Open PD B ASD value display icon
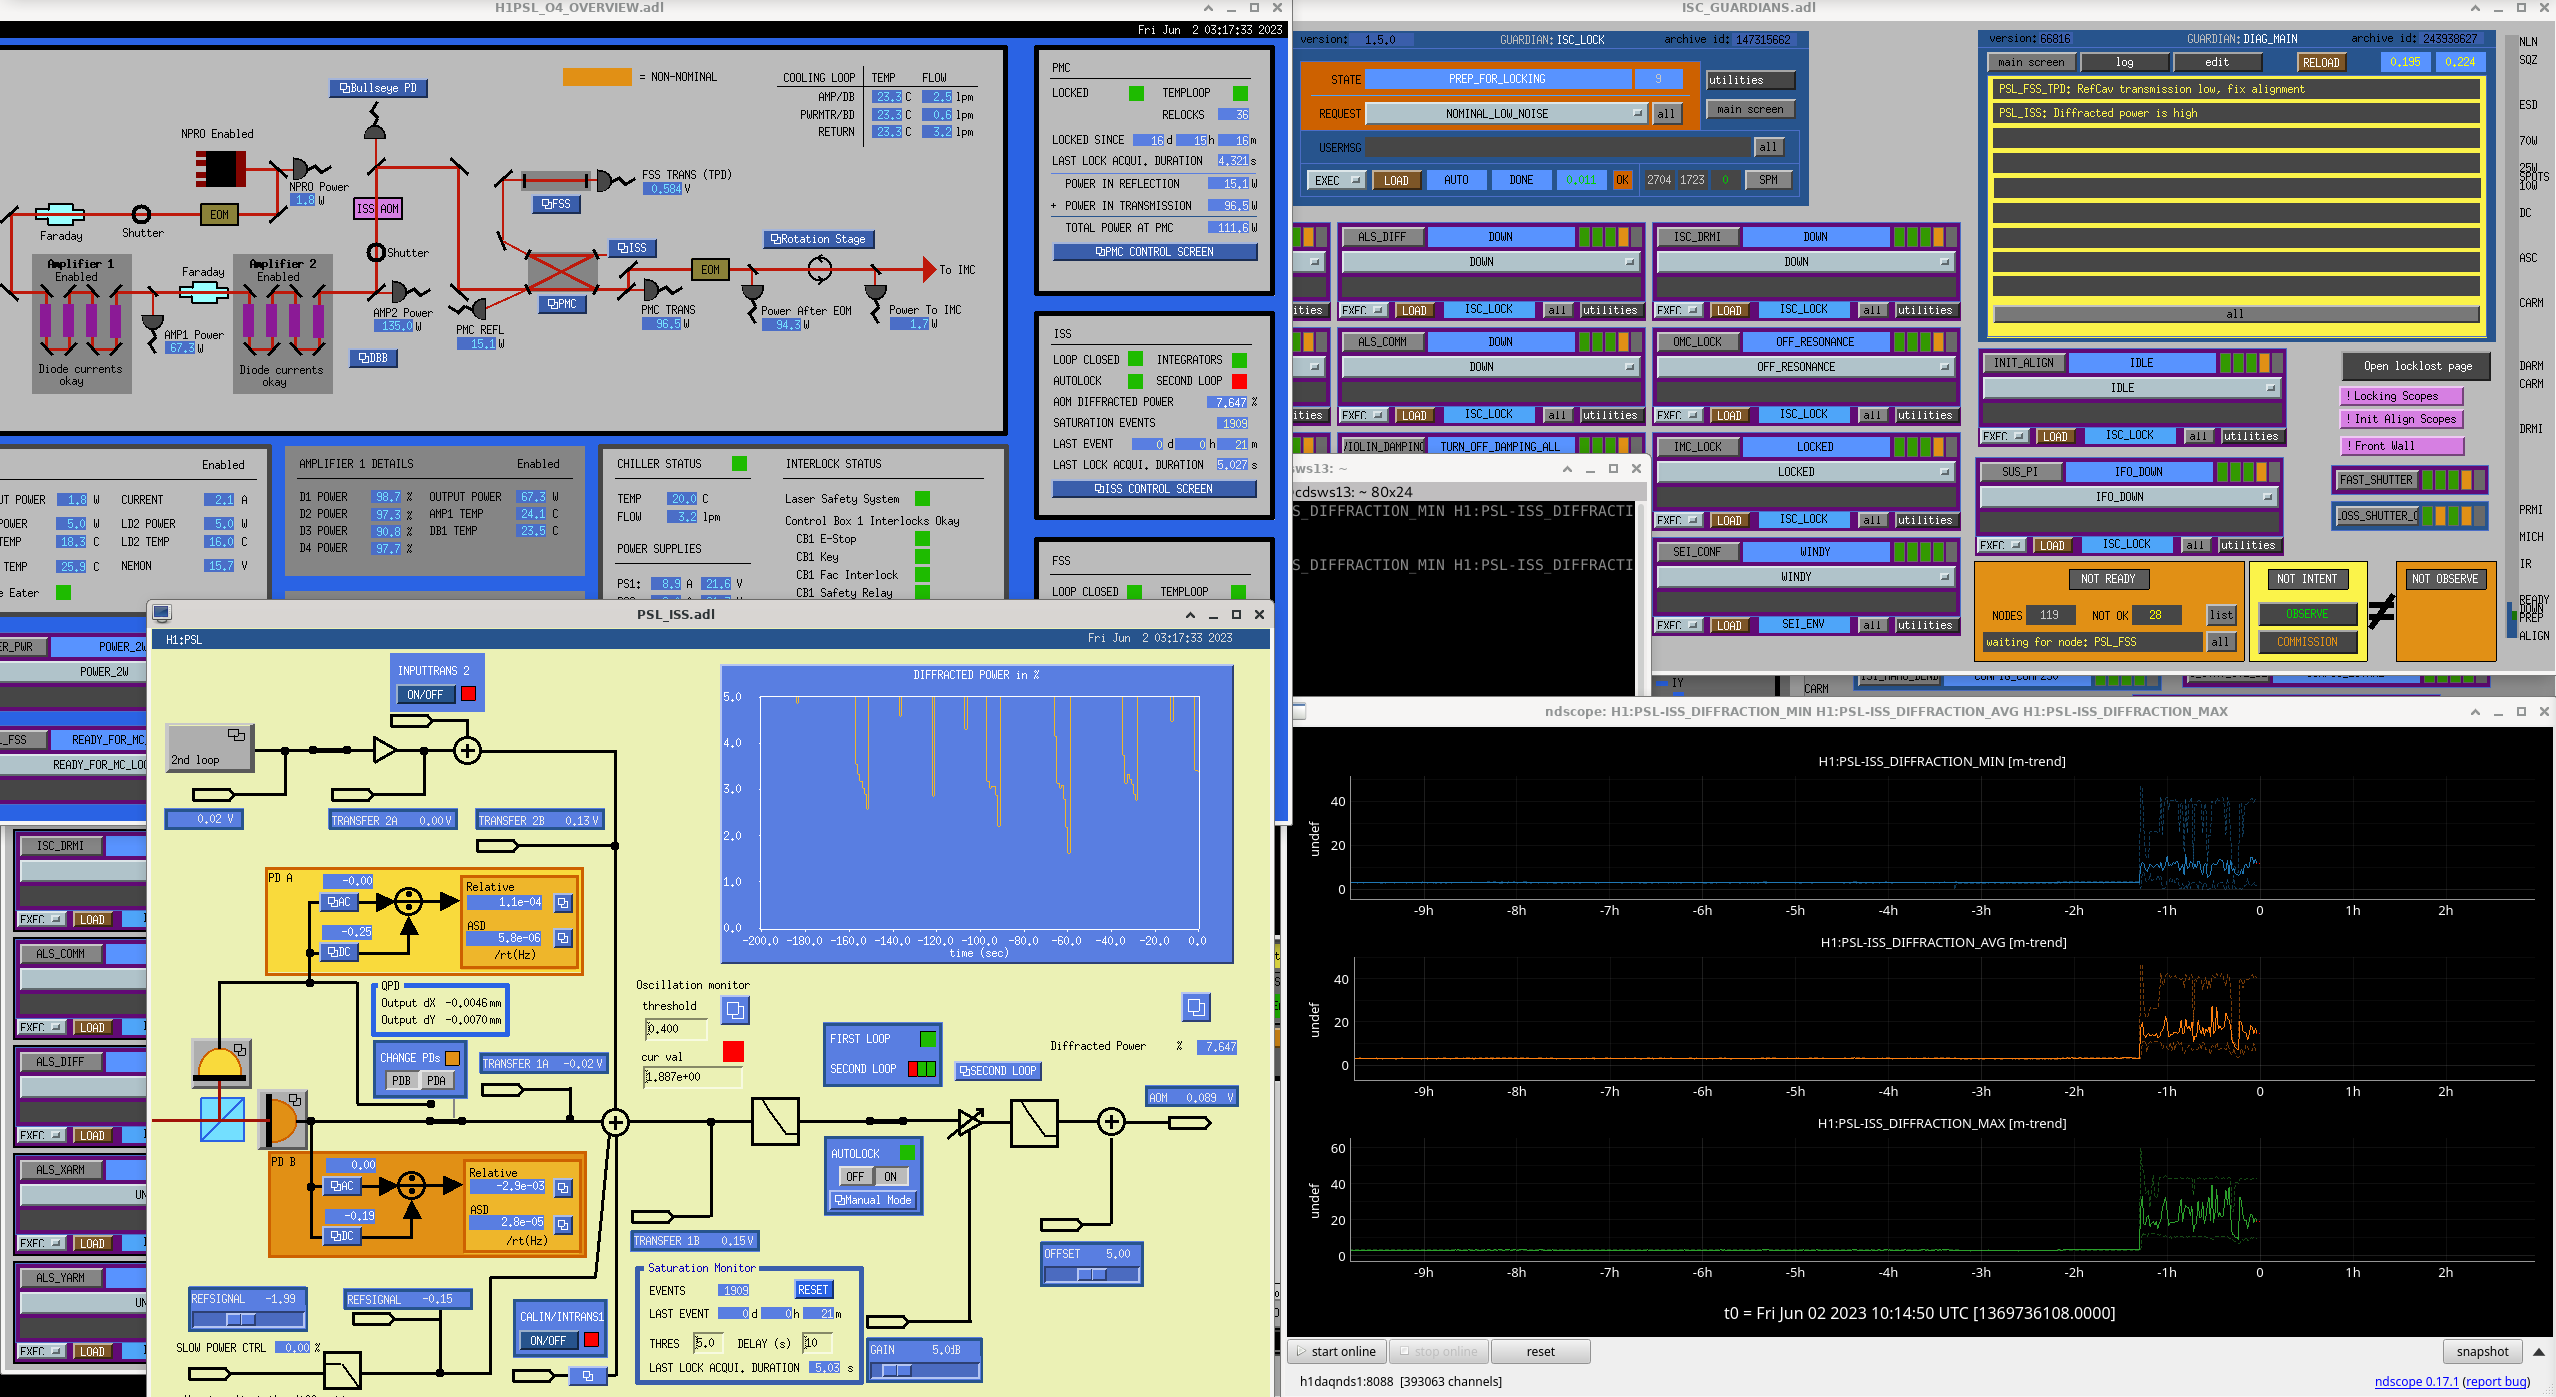Screen dimensions: 2556x1397 click(x=563, y=1225)
